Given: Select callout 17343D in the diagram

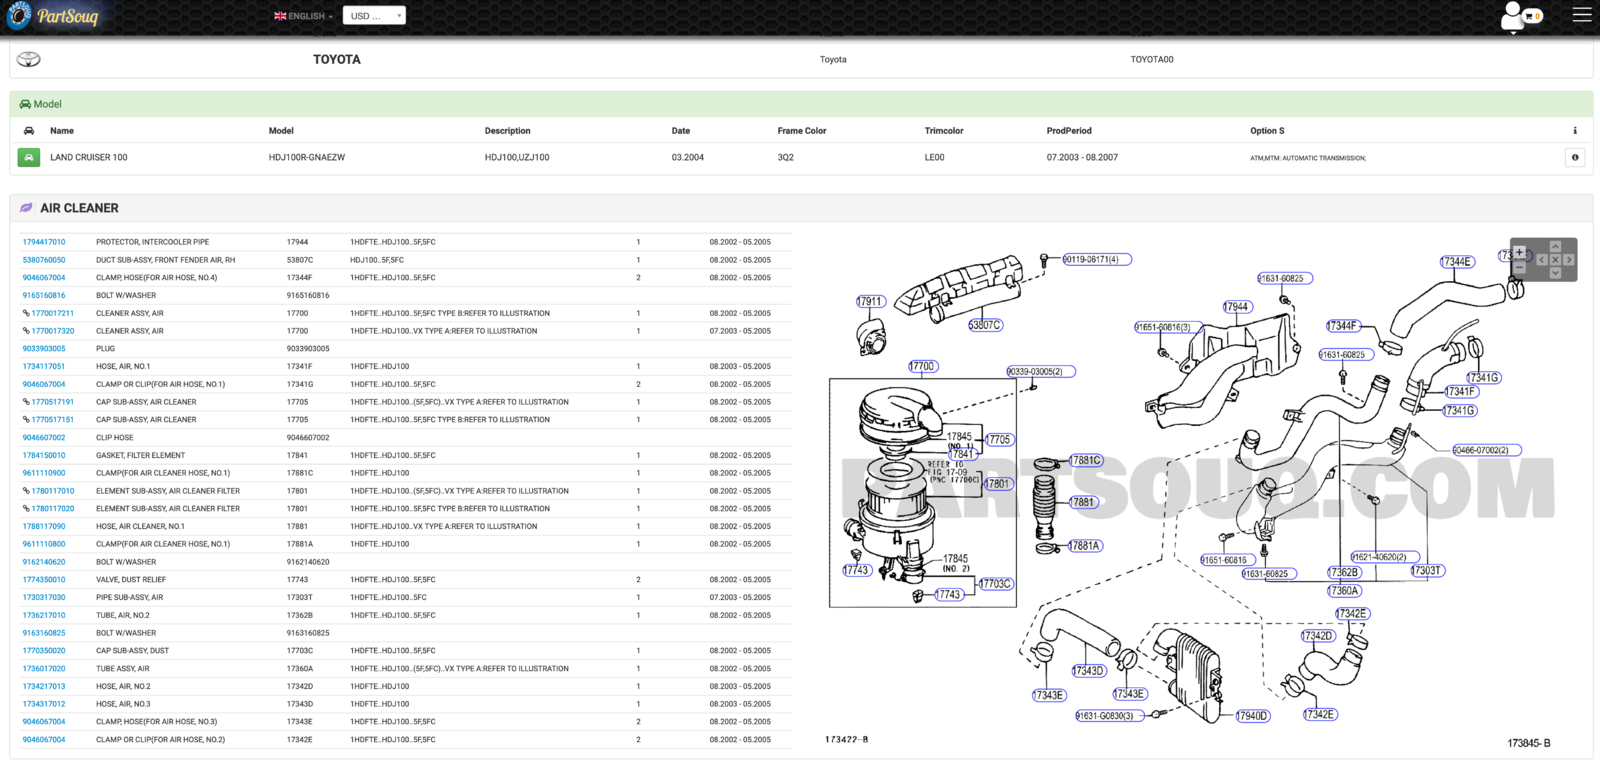Looking at the screenshot, I should pos(1088,670).
